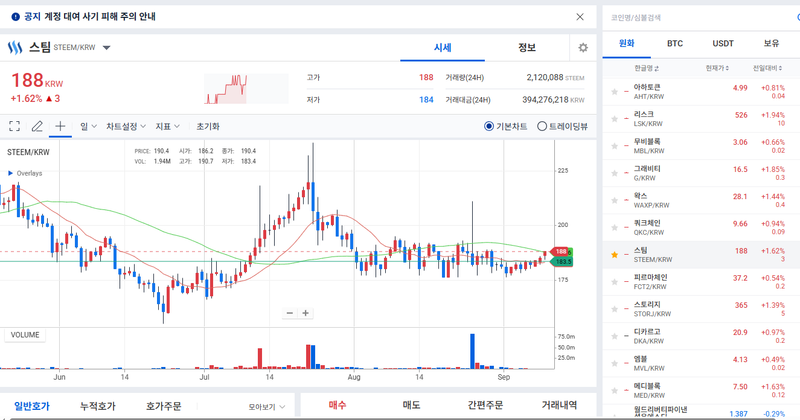Screen dimensions: 800x420
Task: Select the BTC market tab
Action: [x=674, y=43]
